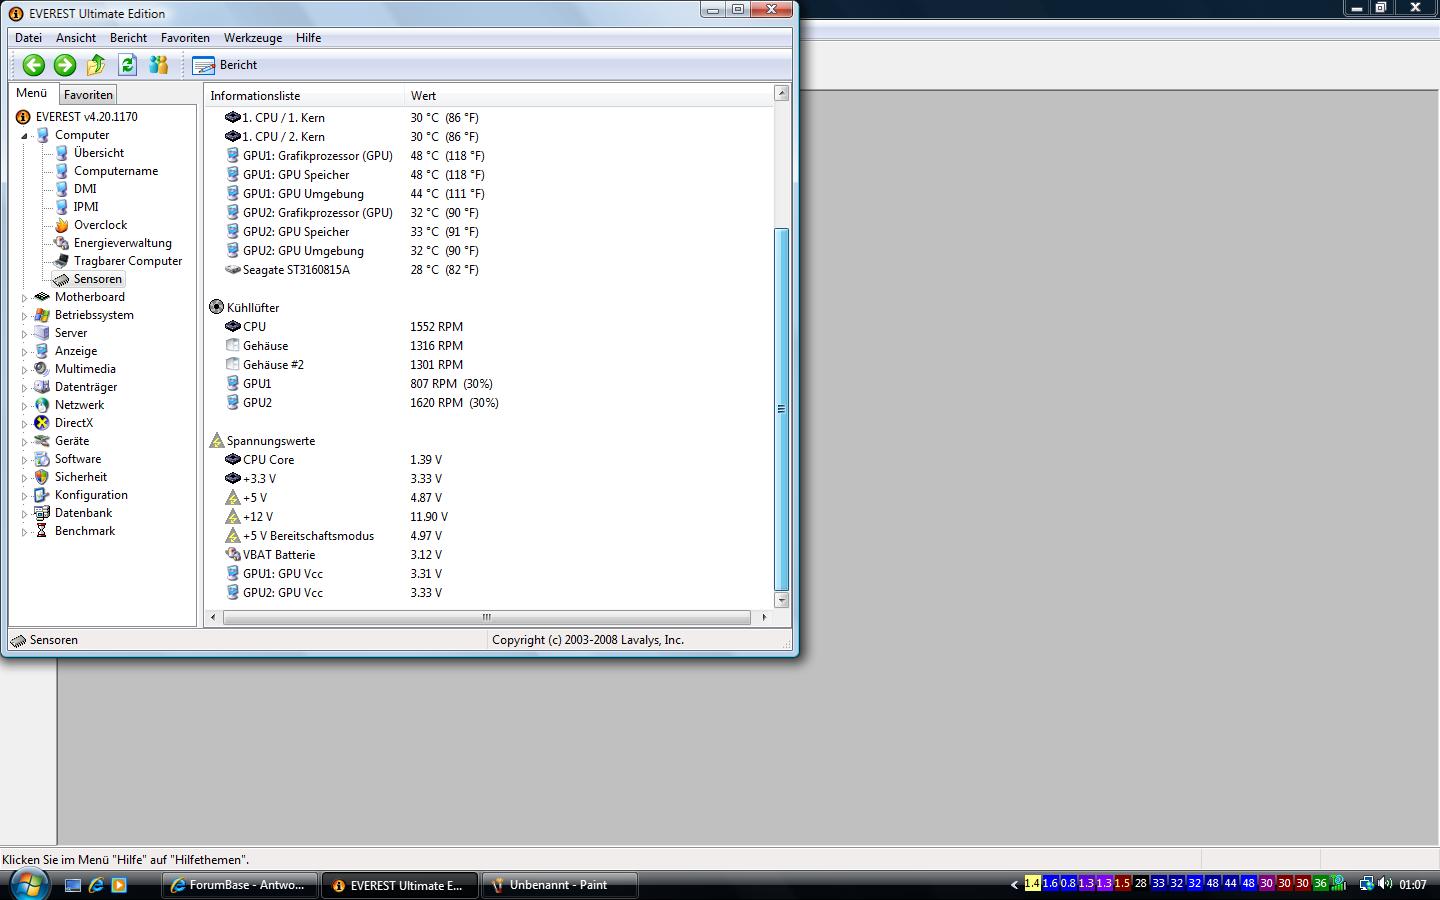1440x900 pixels.
Task: Click the Informationsliste column header
Action: point(304,96)
